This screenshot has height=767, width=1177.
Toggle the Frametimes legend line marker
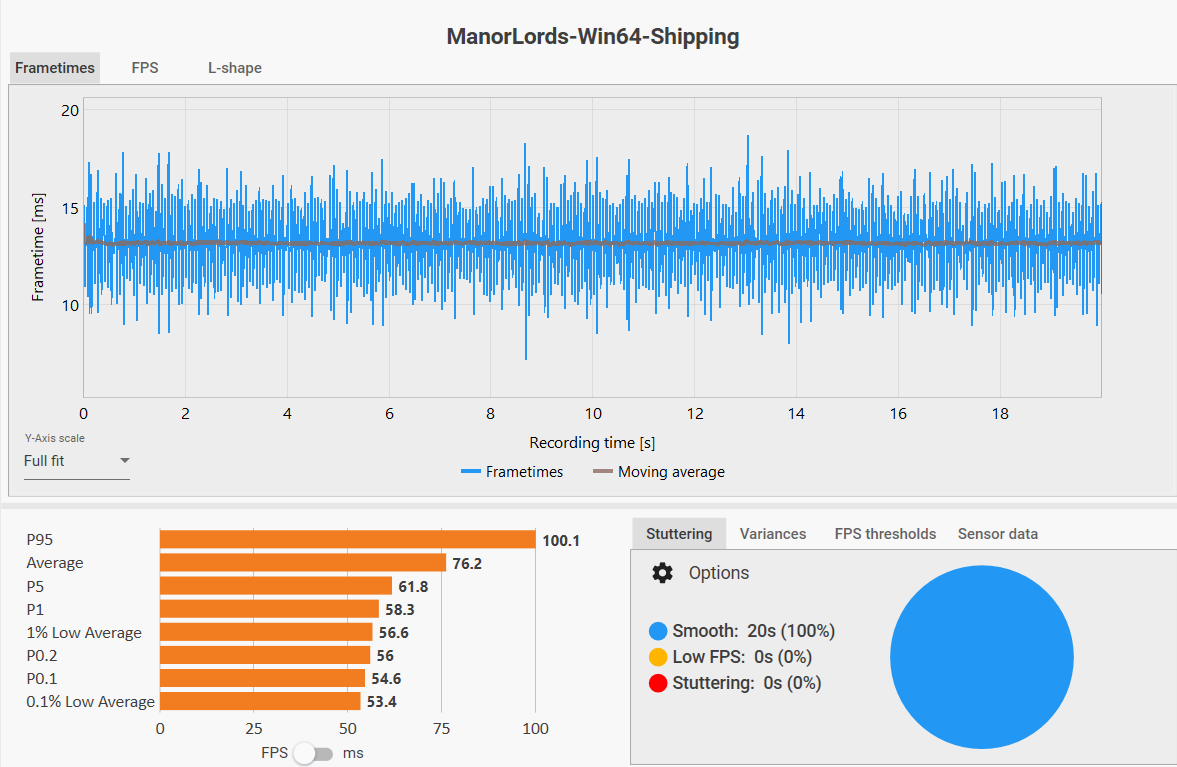click(471, 471)
